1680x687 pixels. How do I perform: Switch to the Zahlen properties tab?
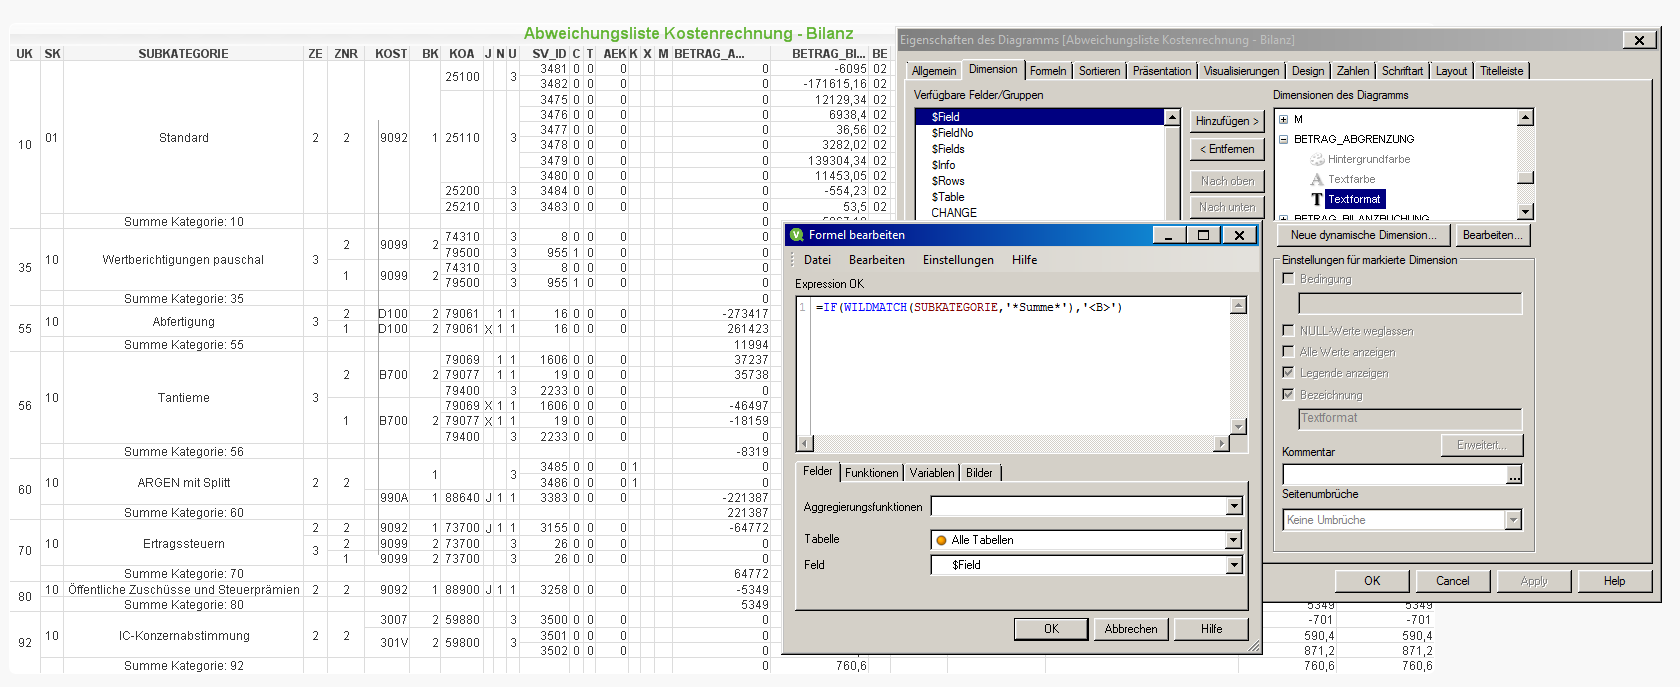tap(1353, 71)
